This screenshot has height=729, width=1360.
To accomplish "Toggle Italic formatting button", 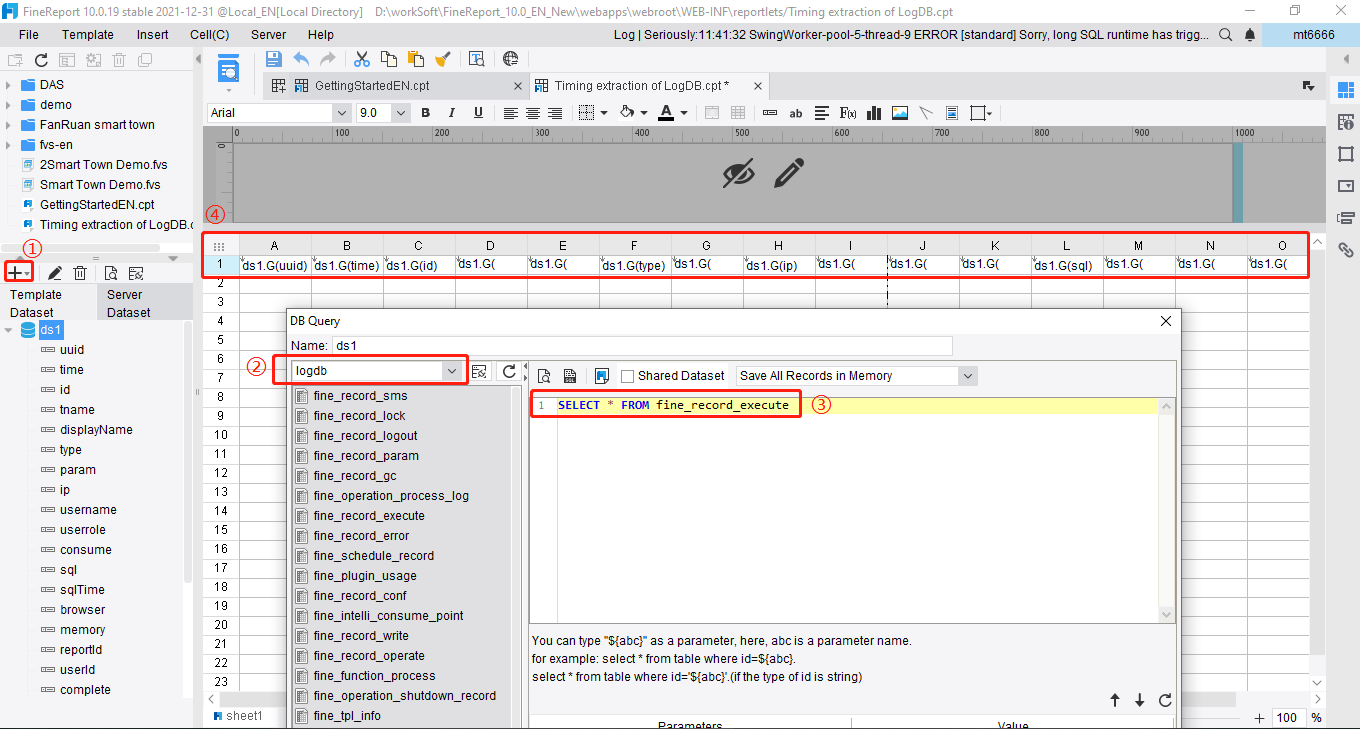I will pos(451,113).
